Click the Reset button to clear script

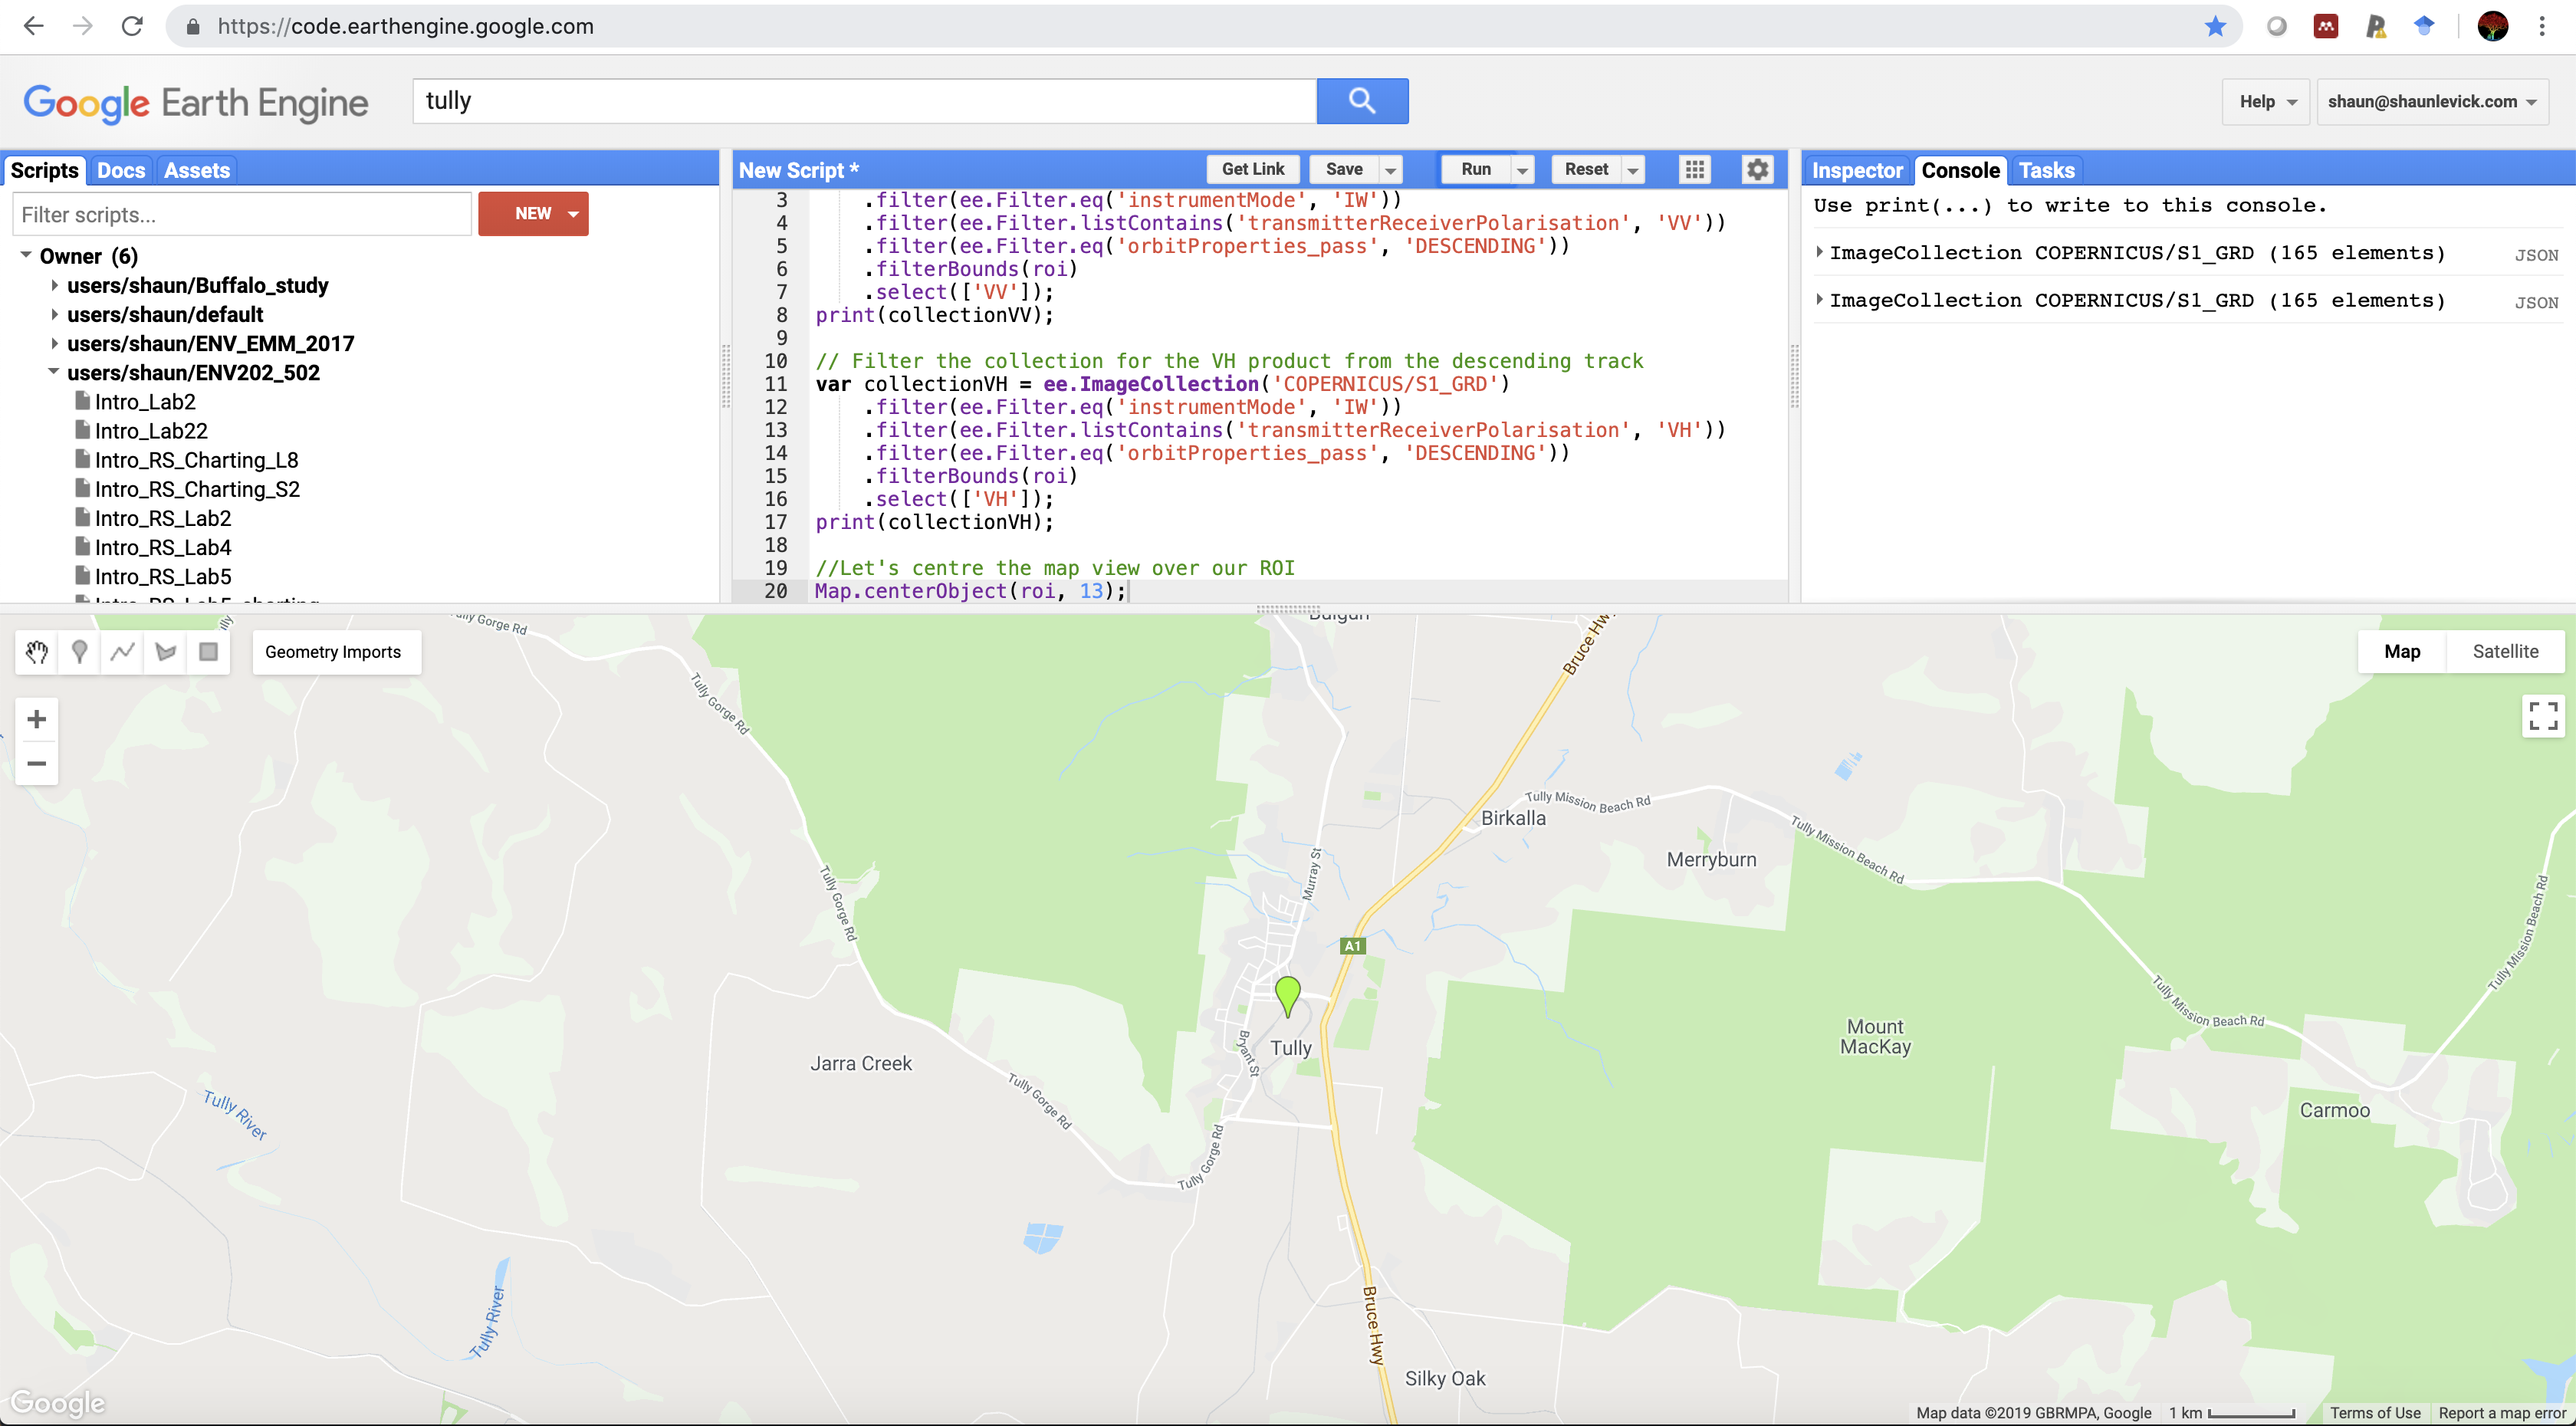(1584, 169)
